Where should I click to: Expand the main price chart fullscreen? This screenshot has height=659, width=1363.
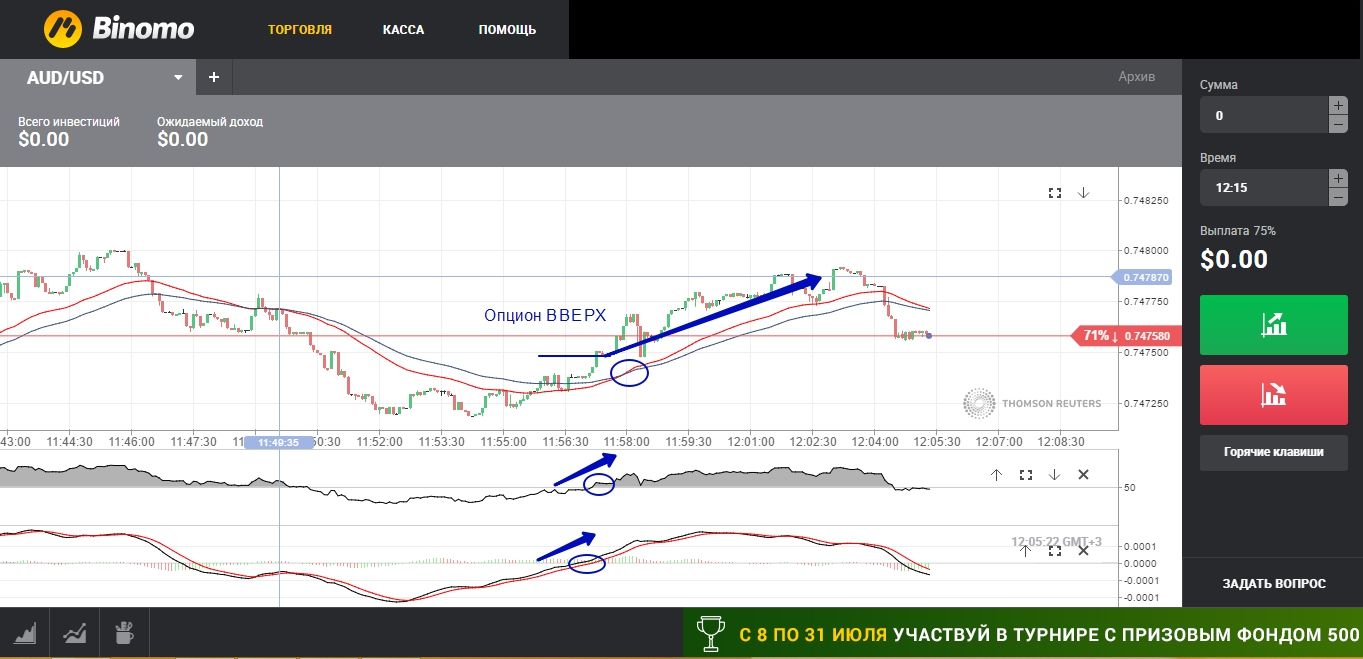tap(1054, 192)
